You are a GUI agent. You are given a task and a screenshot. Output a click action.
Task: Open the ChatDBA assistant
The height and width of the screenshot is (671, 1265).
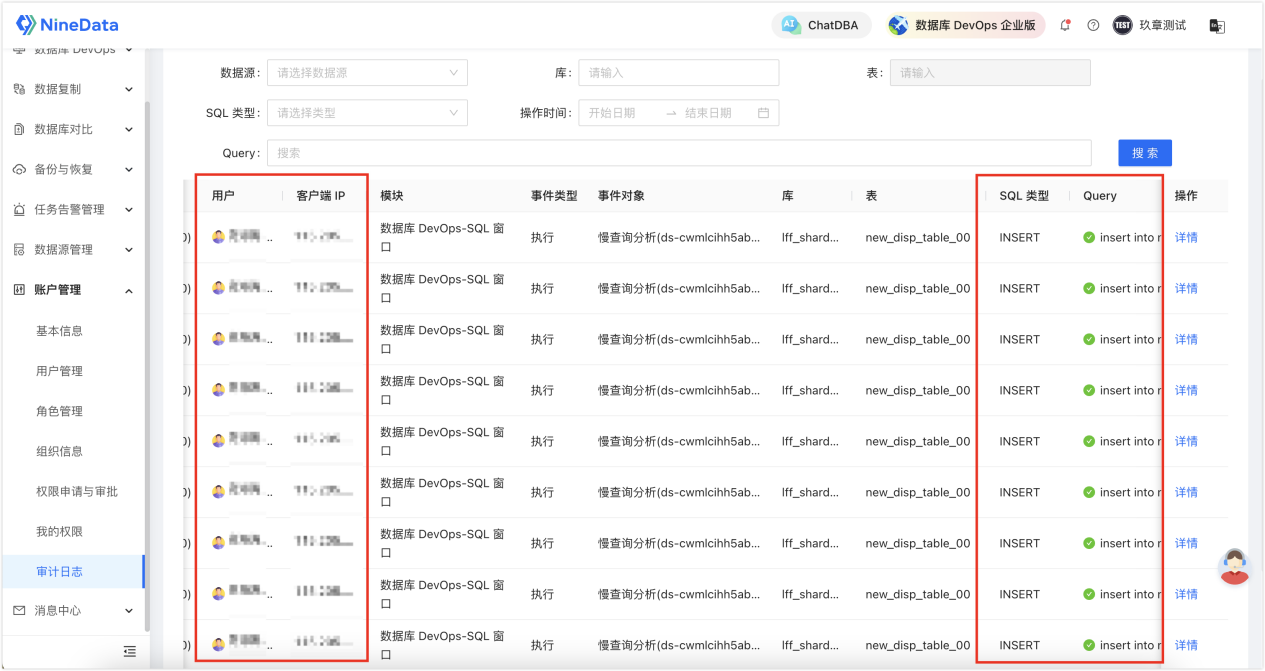coord(821,25)
